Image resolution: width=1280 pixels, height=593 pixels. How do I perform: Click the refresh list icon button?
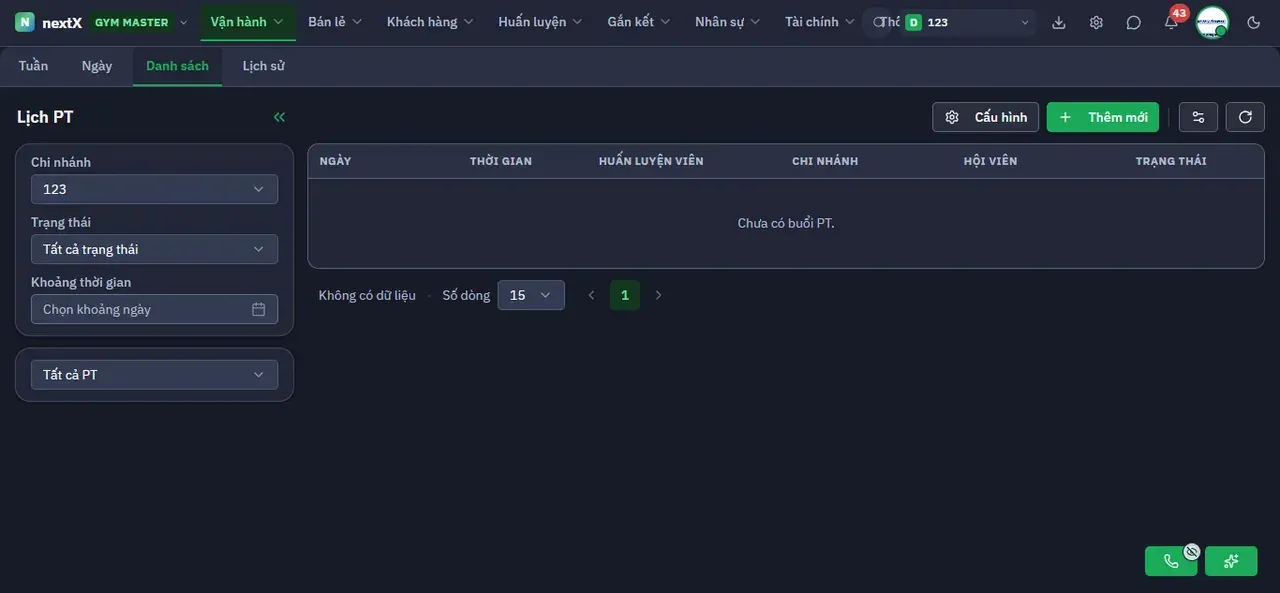click(x=1245, y=117)
